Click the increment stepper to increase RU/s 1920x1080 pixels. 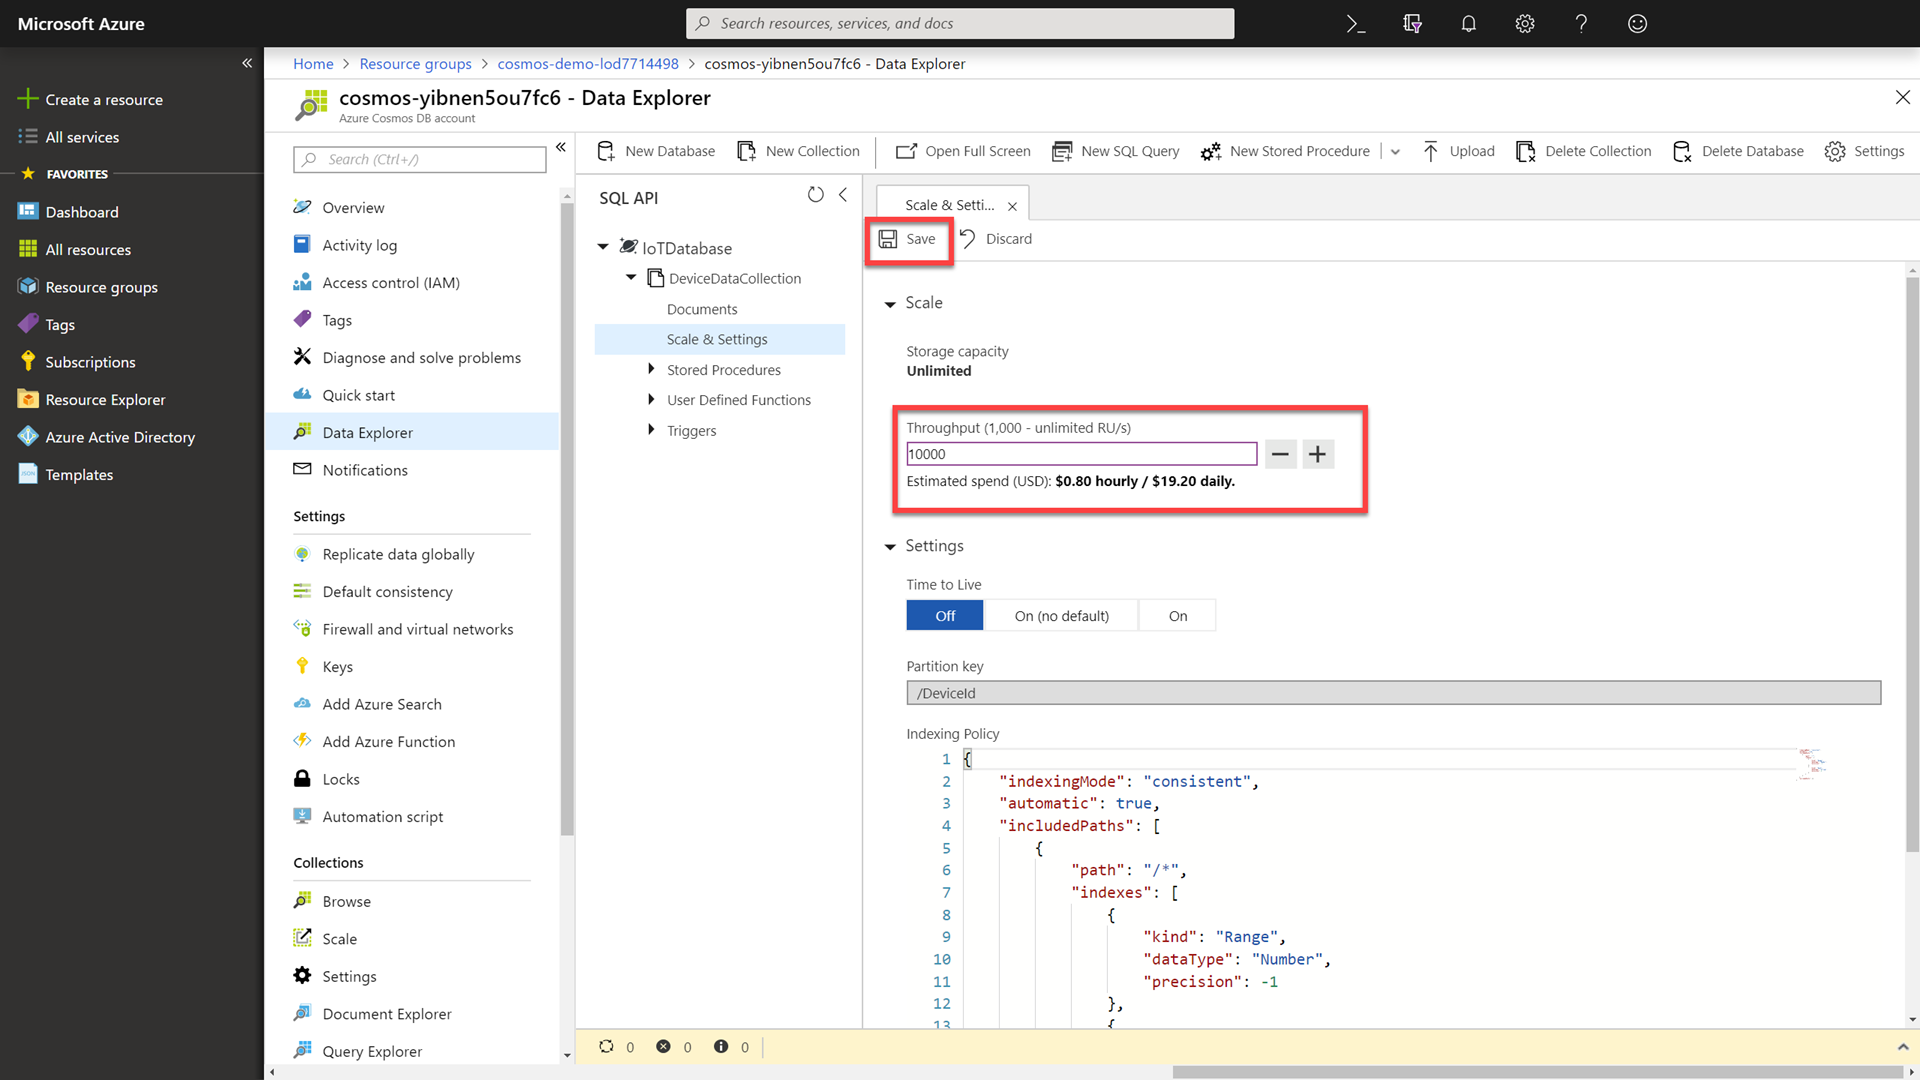click(1316, 454)
